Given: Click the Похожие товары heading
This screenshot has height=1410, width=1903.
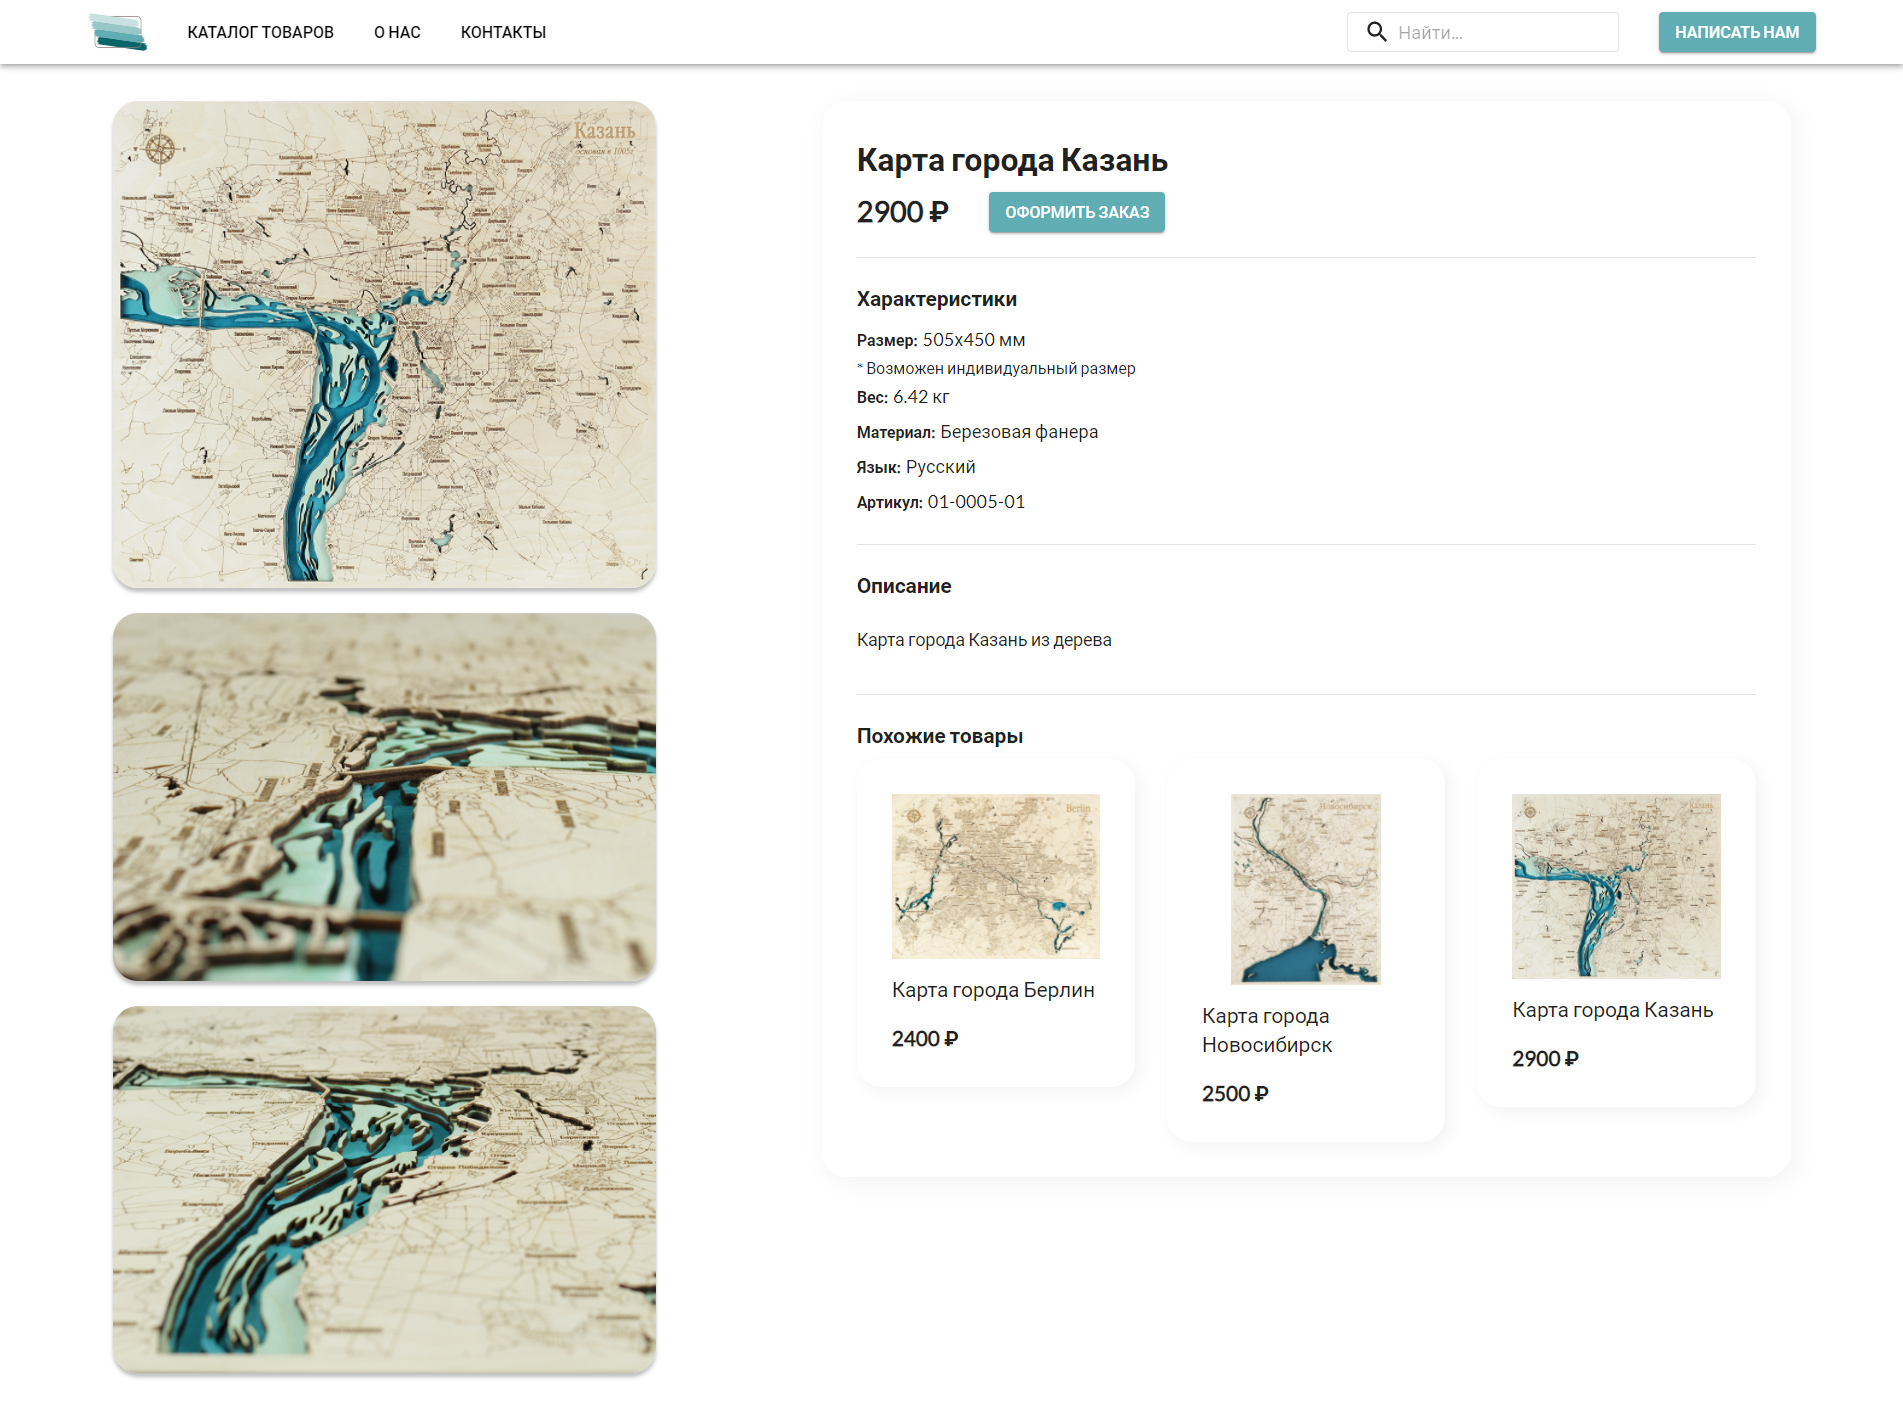Looking at the screenshot, I should (x=939, y=736).
